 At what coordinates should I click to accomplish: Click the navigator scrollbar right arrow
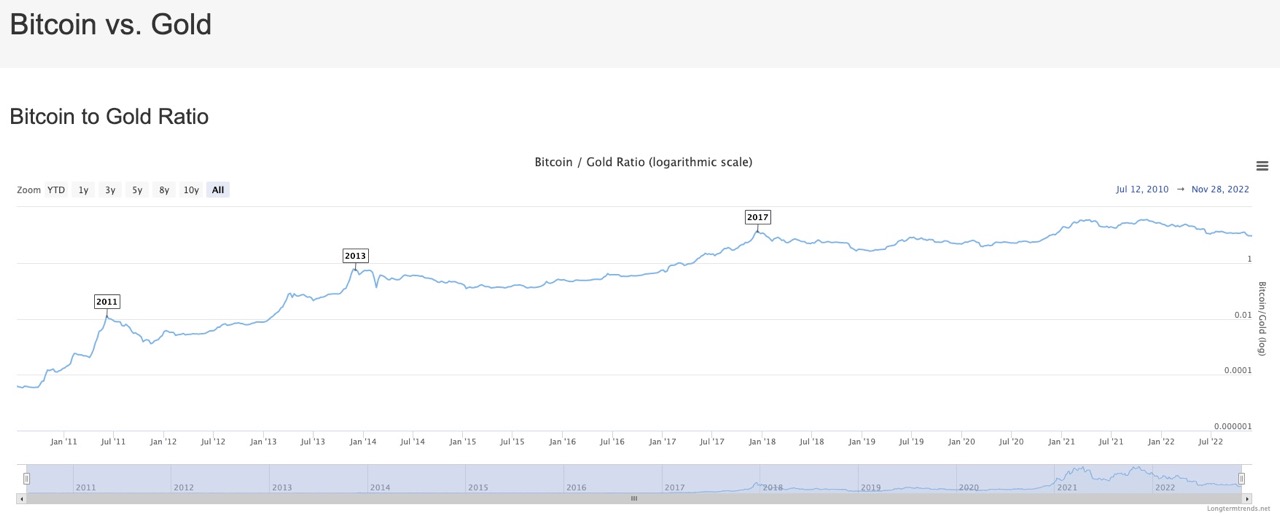(x=1246, y=497)
